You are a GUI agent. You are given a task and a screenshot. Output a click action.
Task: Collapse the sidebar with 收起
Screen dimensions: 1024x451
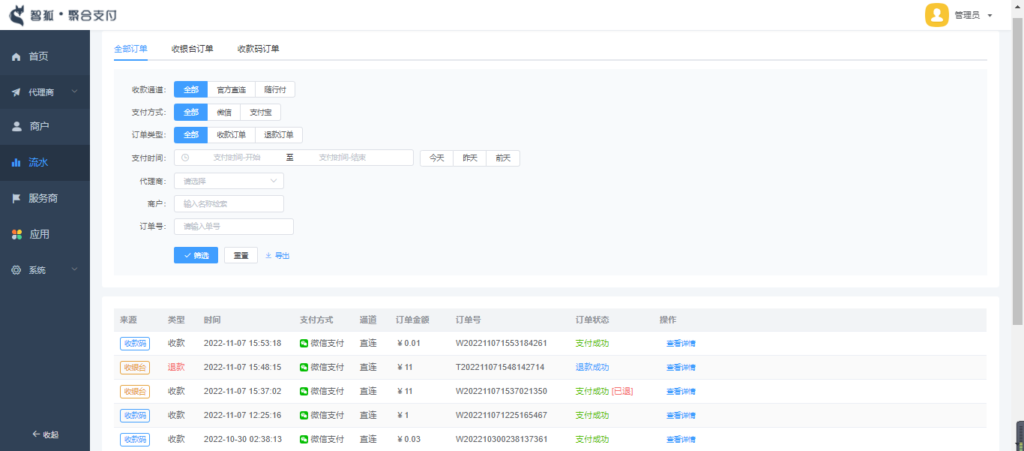pyautogui.click(x=45, y=434)
